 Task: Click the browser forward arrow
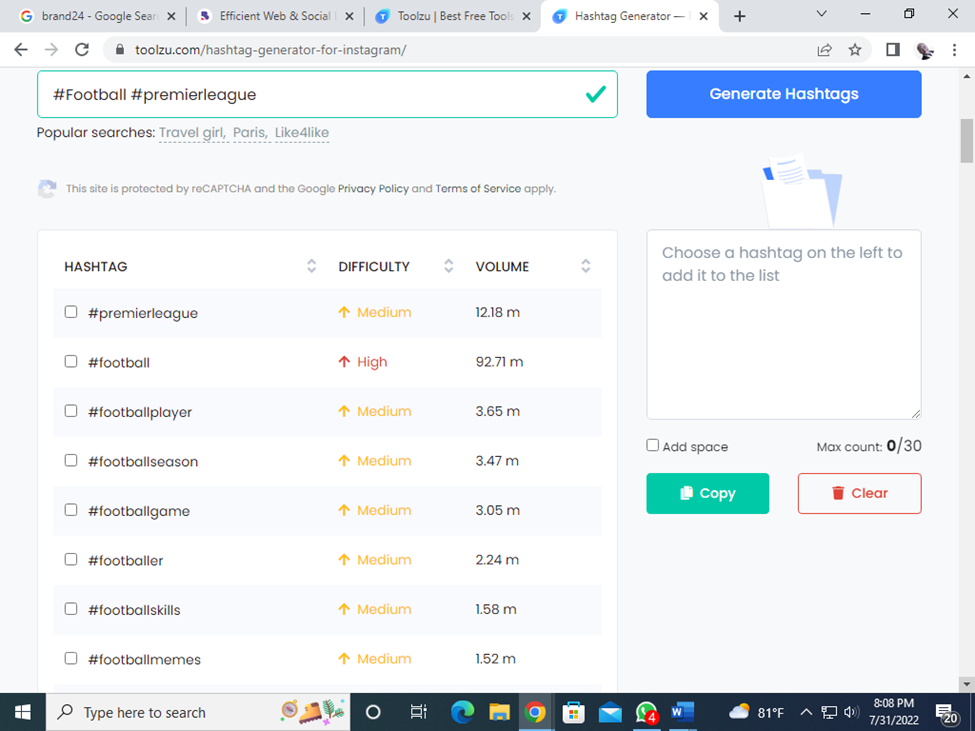[x=52, y=50]
